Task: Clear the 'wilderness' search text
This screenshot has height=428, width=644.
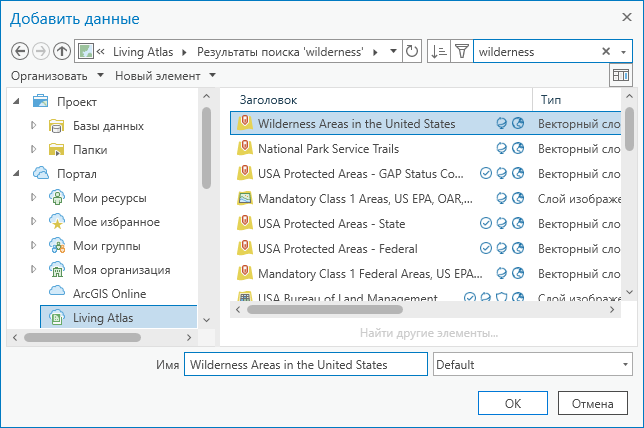Action: coord(606,51)
